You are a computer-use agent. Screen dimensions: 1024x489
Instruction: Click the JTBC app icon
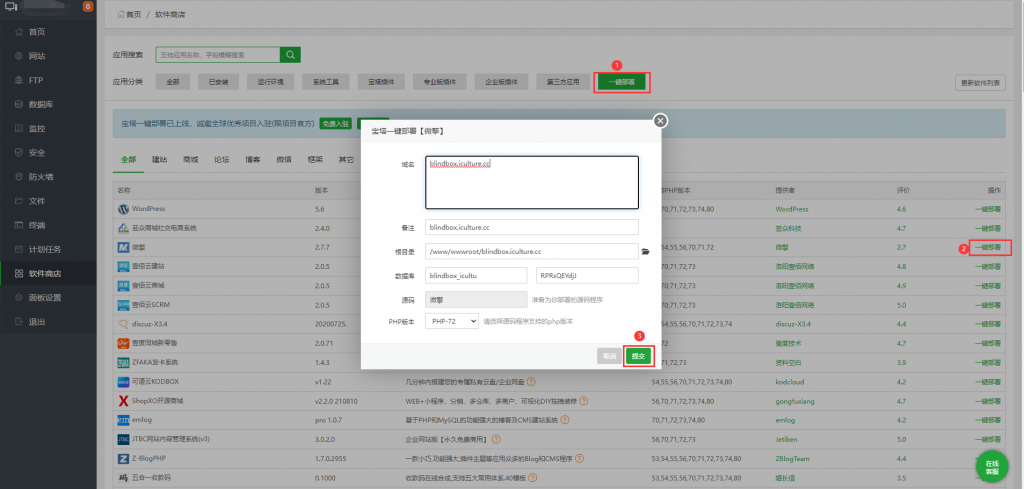(x=123, y=439)
